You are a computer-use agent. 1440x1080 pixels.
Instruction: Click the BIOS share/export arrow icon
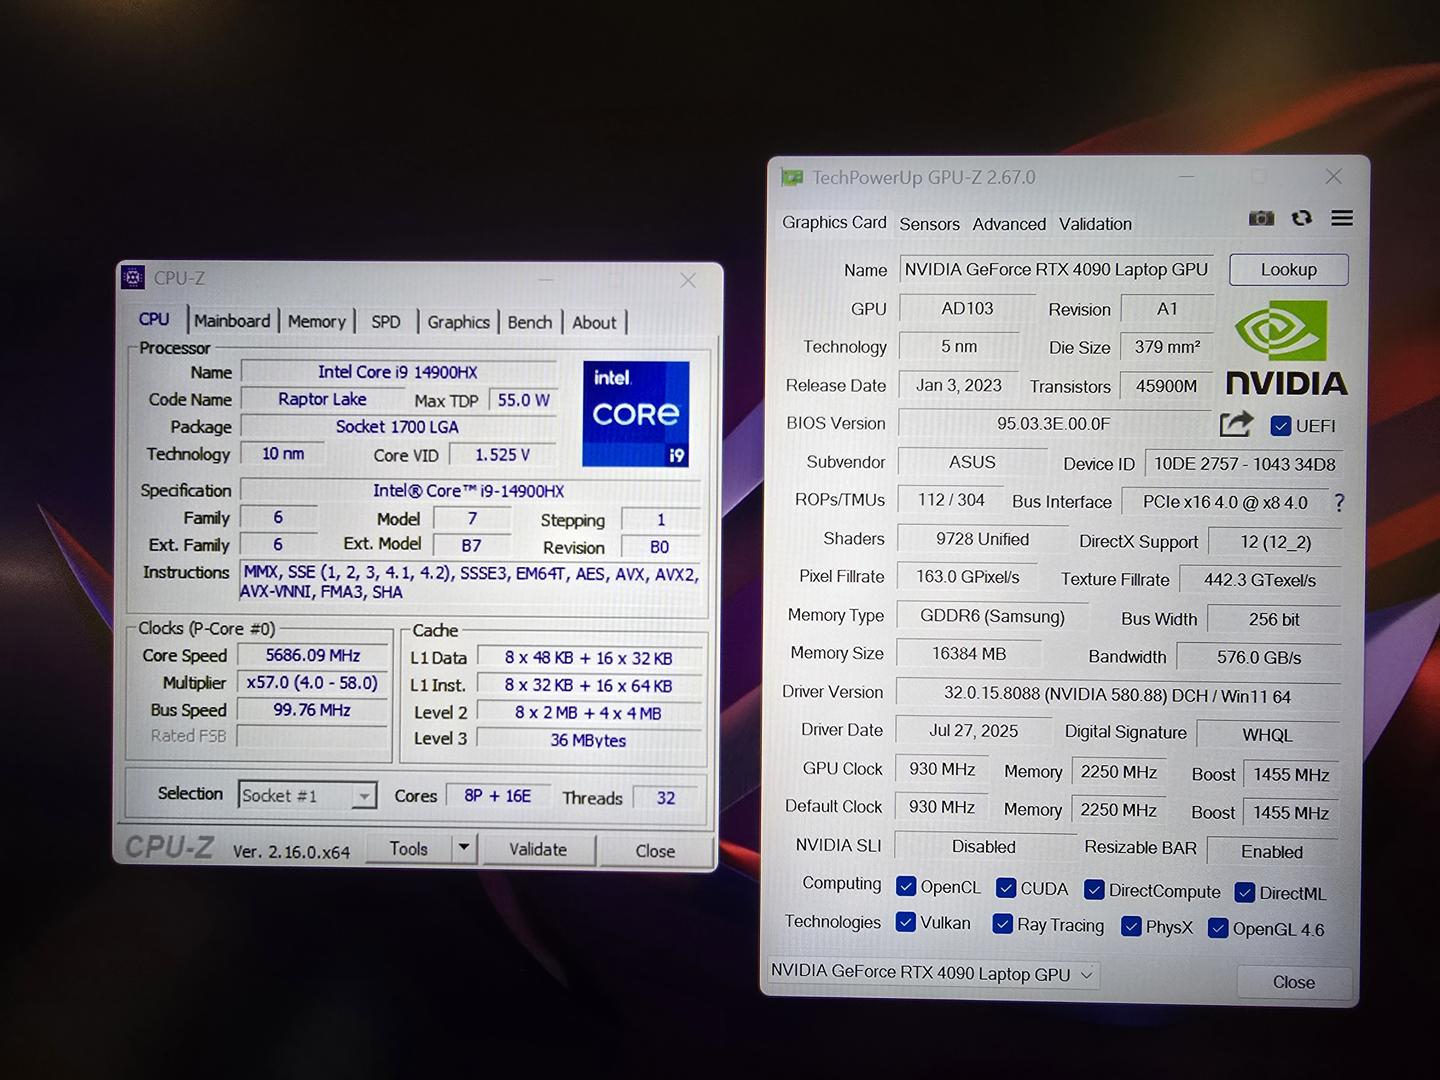tap(1236, 424)
